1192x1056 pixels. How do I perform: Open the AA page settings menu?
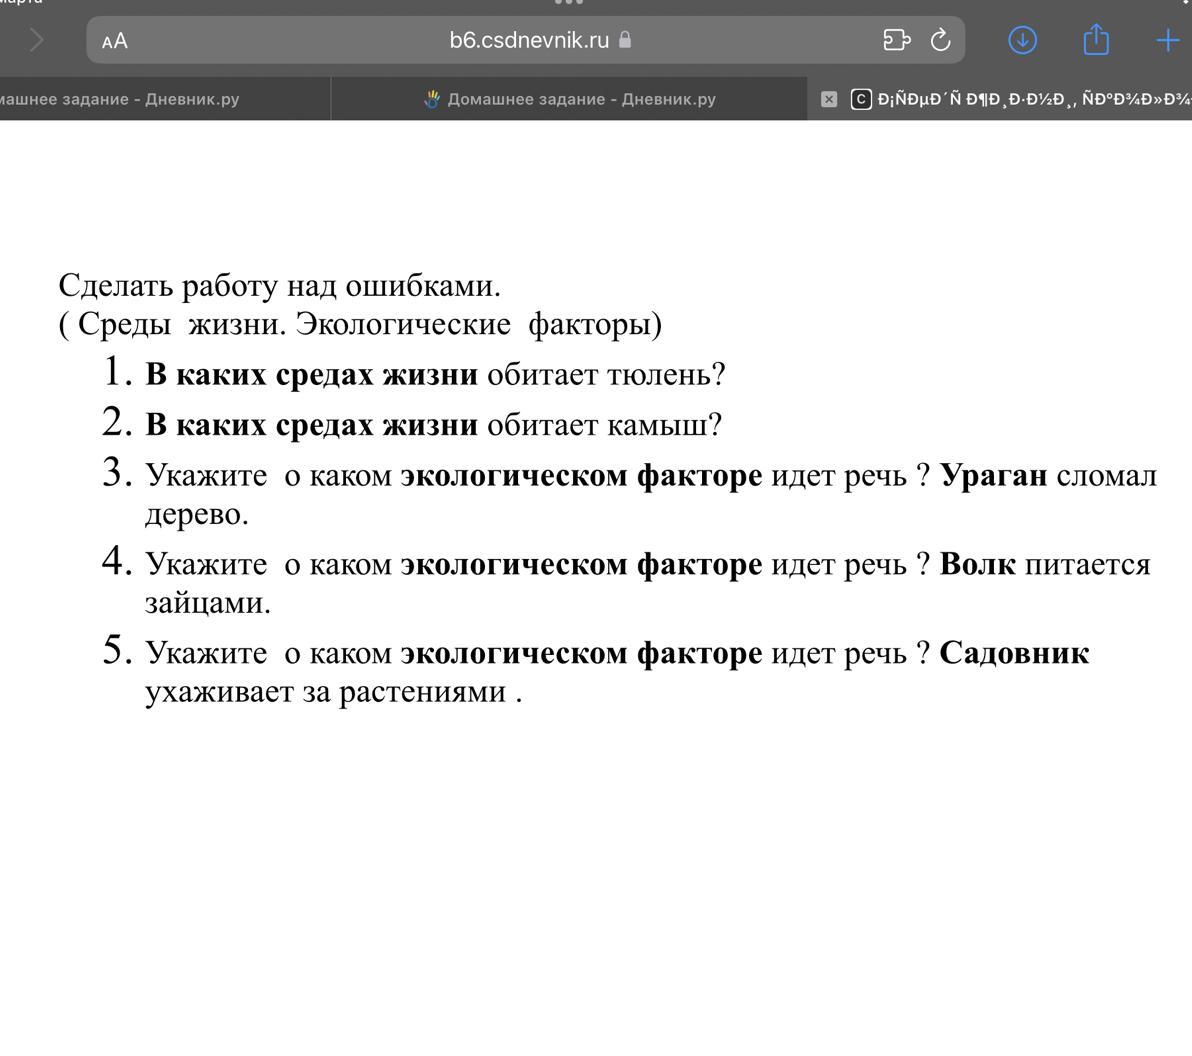(115, 41)
